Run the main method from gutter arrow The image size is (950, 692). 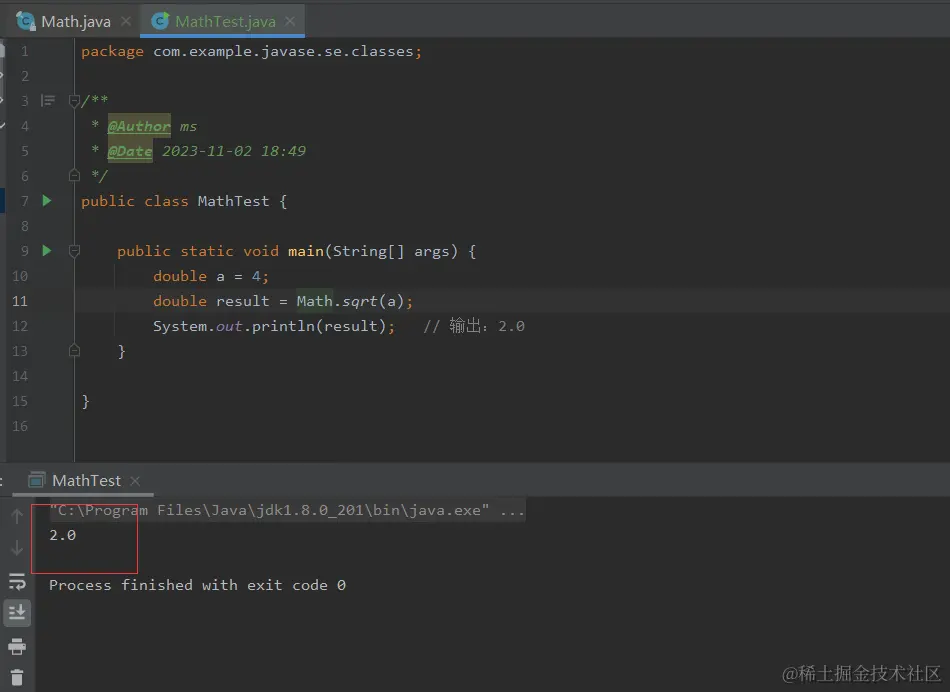coord(47,250)
